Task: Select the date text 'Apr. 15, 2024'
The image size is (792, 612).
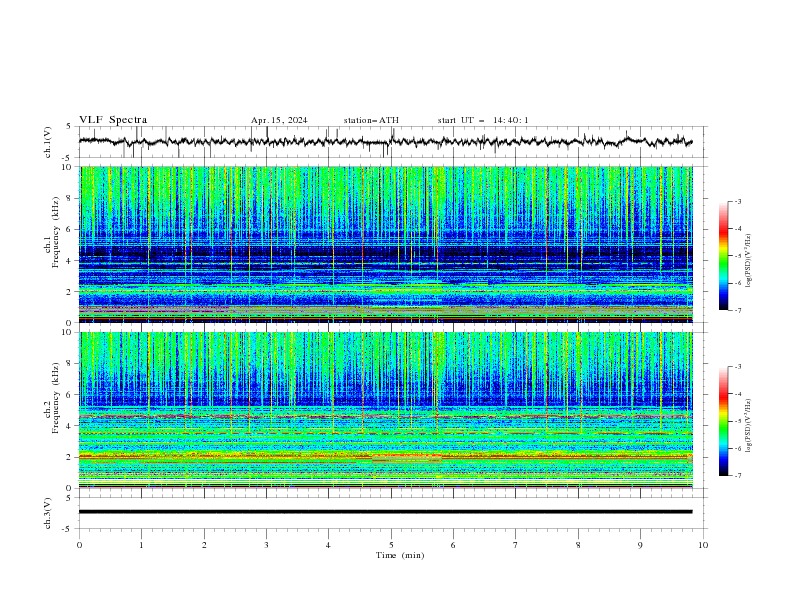Action: [279, 120]
